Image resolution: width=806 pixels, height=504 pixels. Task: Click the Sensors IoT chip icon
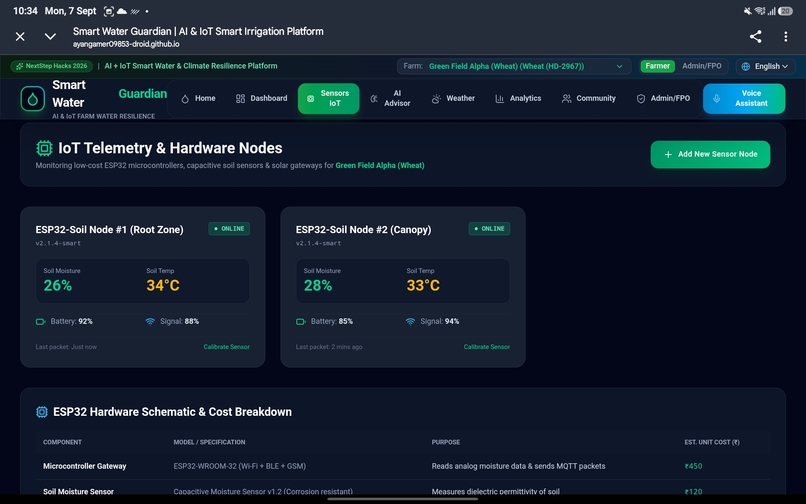click(310, 99)
